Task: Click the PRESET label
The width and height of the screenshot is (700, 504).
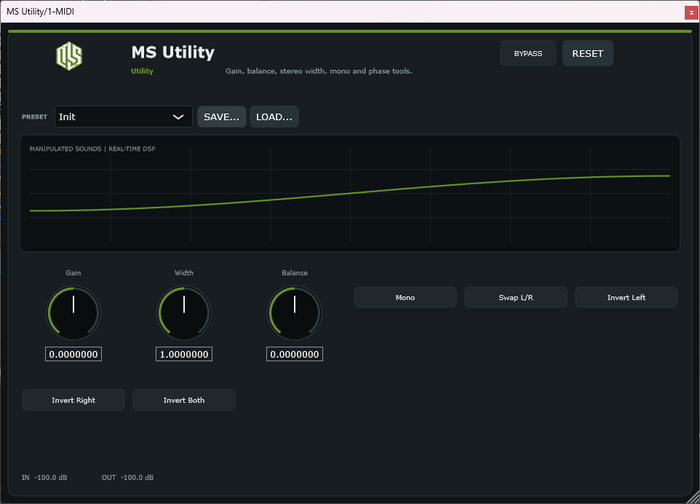Action: [34, 117]
